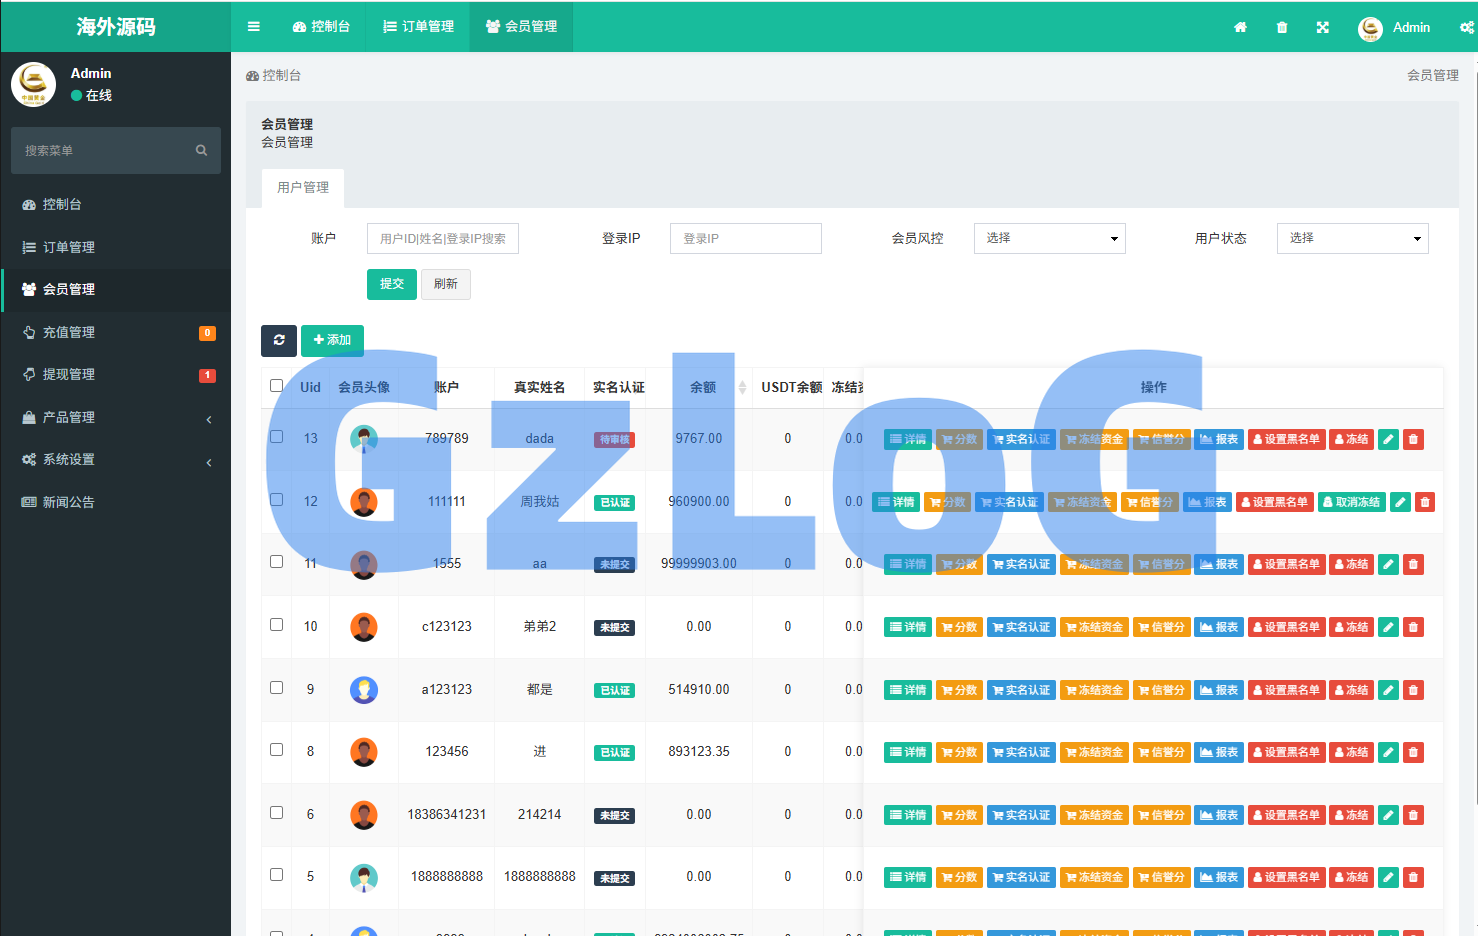Edit user 13 with the pencil icon
The width and height of the screenshot is (1478, 936).
(x=1388, y=439)
